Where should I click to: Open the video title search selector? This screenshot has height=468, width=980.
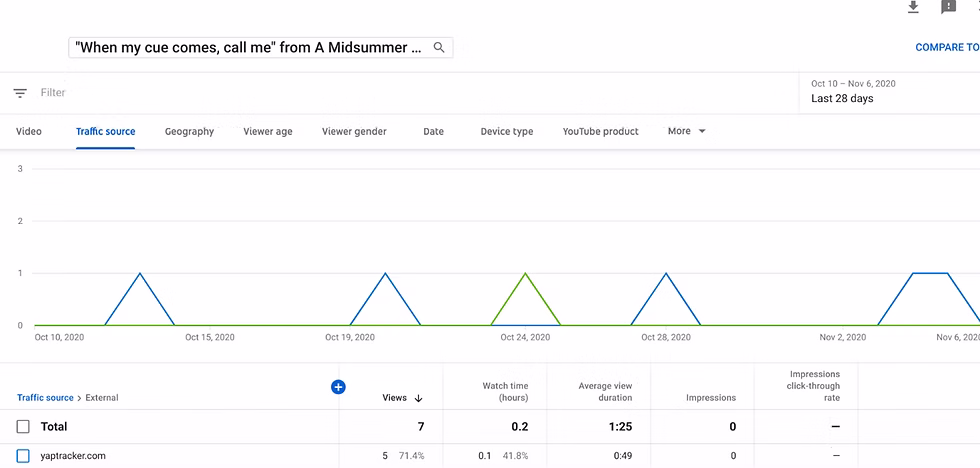pos(248,47)
